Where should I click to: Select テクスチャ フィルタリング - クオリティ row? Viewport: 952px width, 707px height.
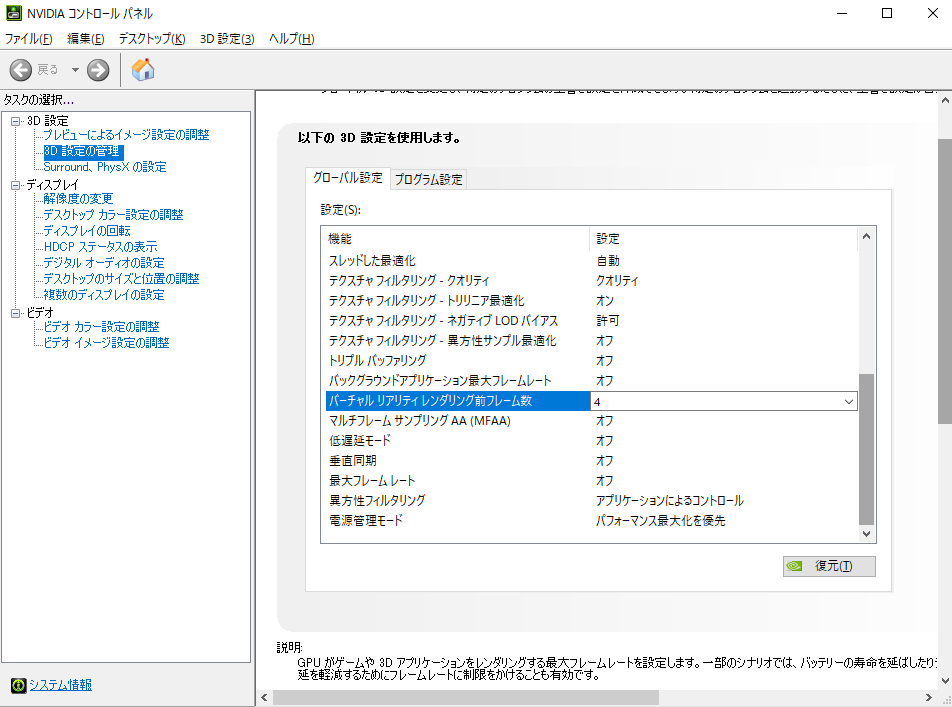(592, 281)
